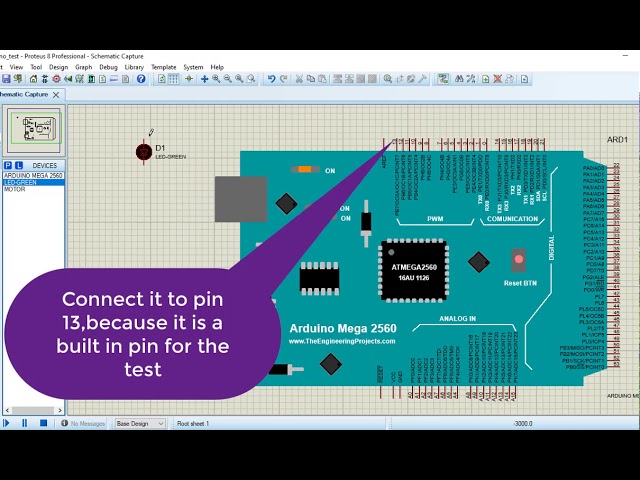Start simulation with the Play button
This screenshot has height=480, width=640.
(6, 423)
